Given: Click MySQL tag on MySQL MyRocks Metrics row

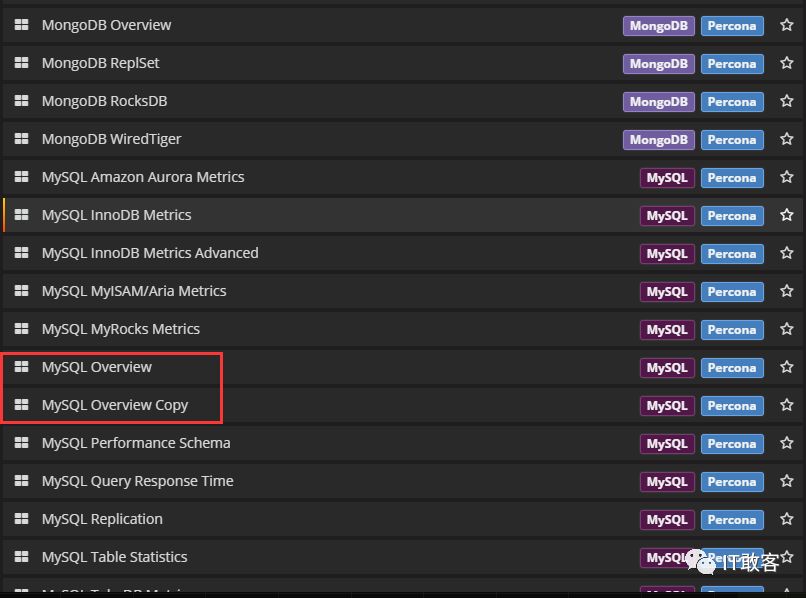Looking at the screenshot, I should (667, 330).
